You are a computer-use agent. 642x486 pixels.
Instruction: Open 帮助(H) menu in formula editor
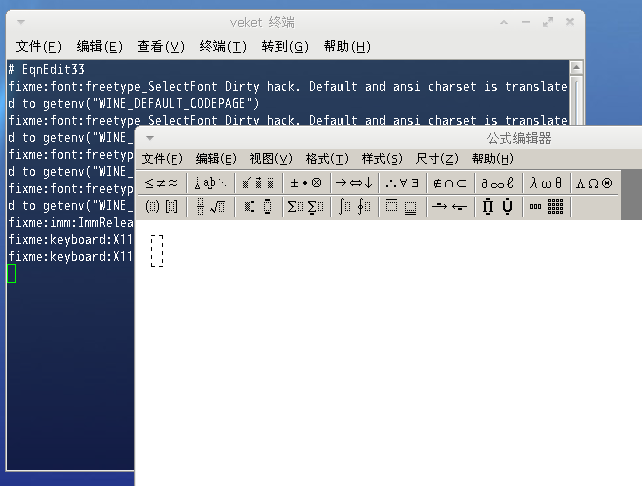493,159
